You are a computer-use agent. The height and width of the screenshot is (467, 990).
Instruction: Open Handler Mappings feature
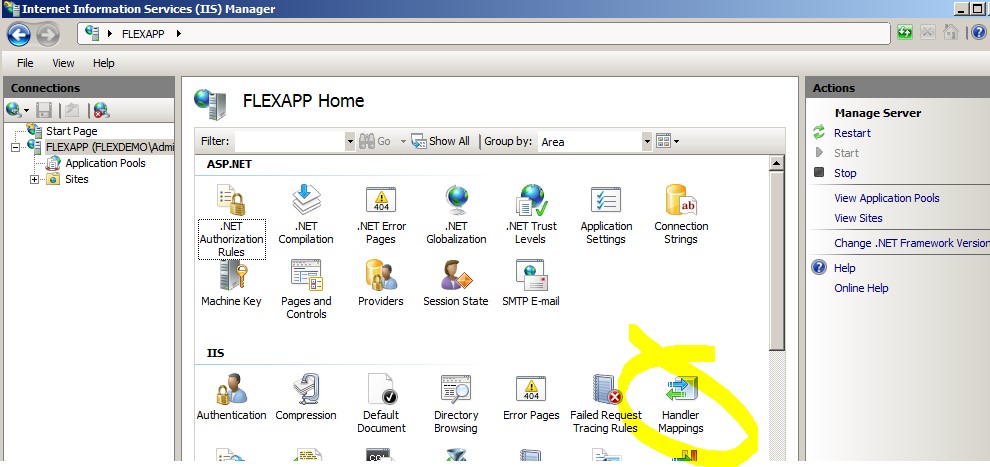click(x=681, y=404)
